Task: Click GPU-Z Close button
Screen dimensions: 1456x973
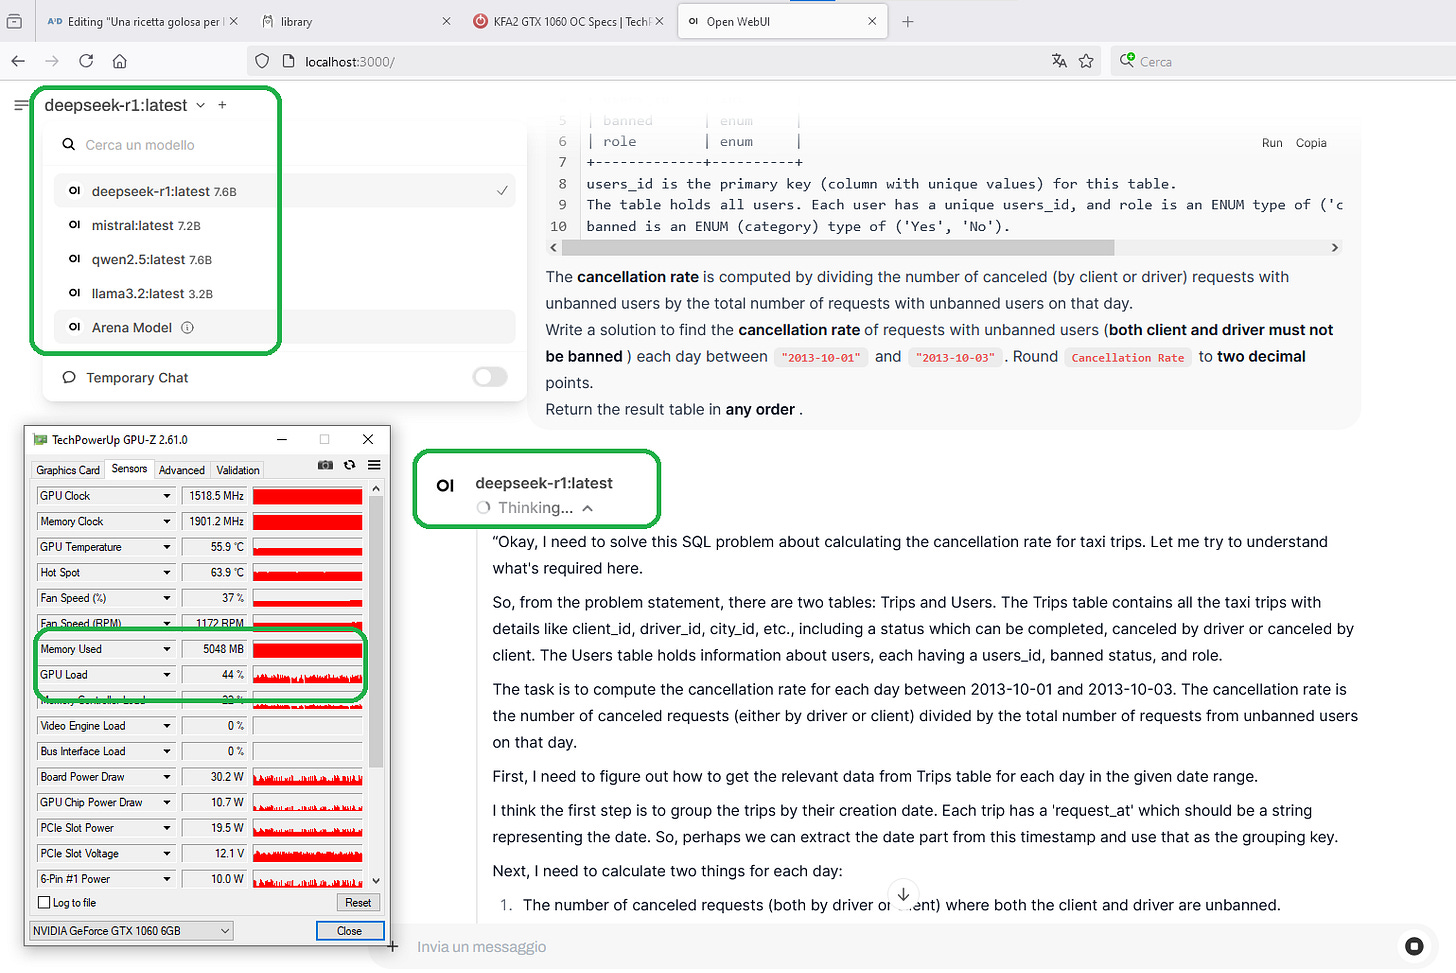Action: pyautogui.click(x=349, y=930)
